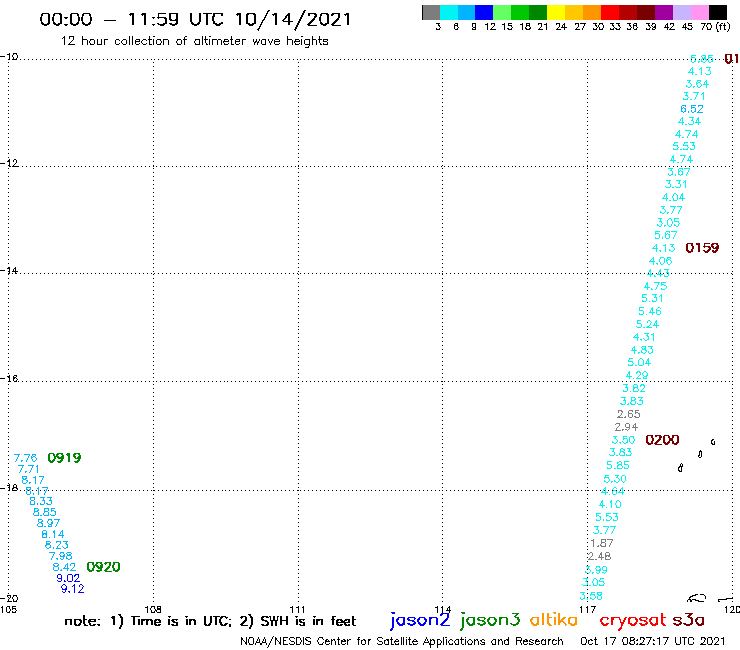
Task: Click blue wave height value 9.02
Action: click(x=68, y=578)
